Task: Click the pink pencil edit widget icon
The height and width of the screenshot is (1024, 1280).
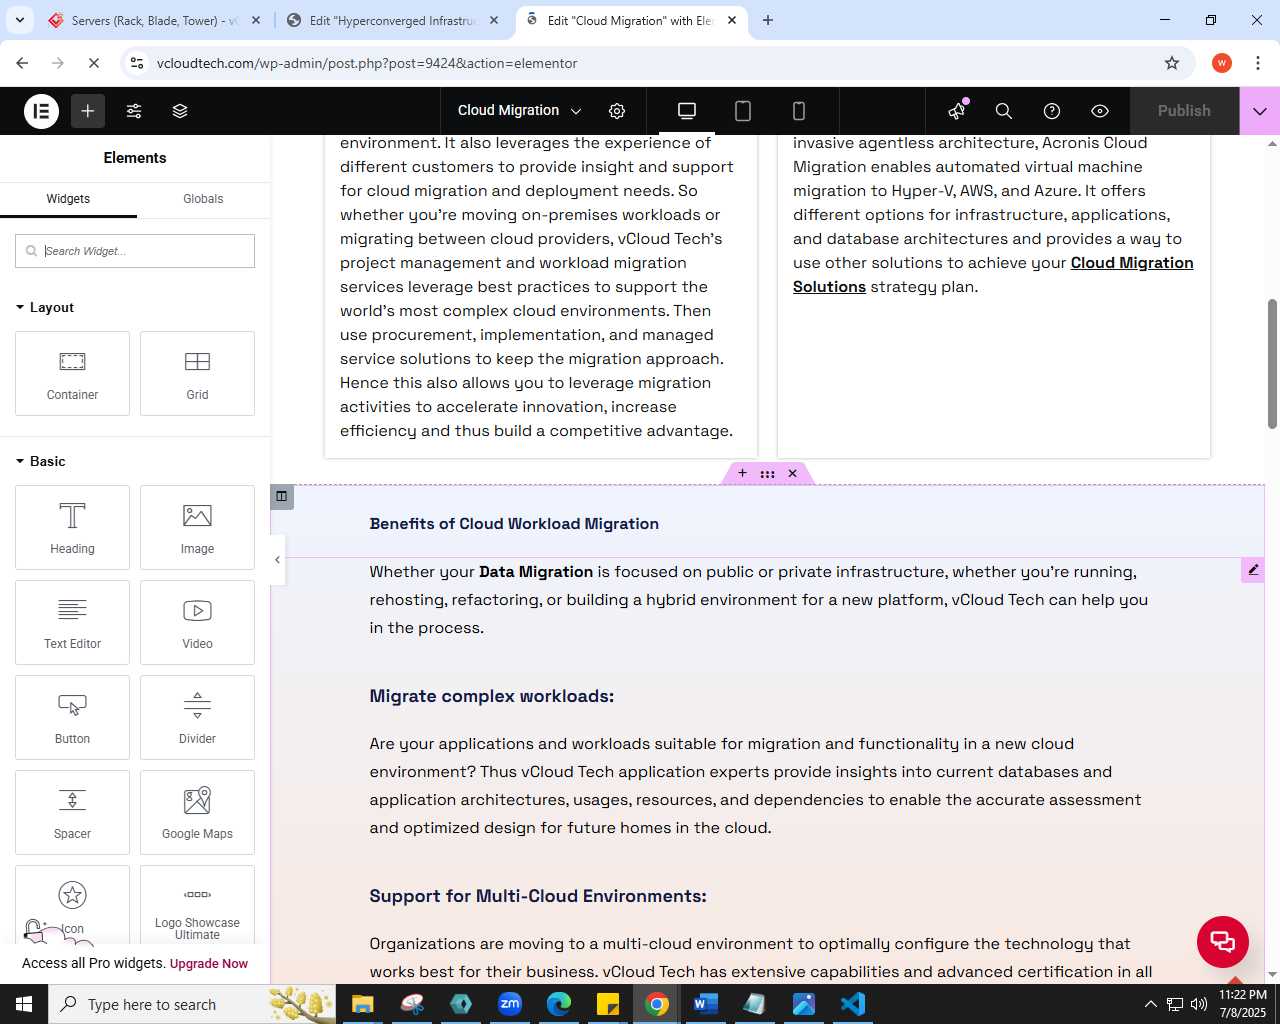Action: (1252, 569)
